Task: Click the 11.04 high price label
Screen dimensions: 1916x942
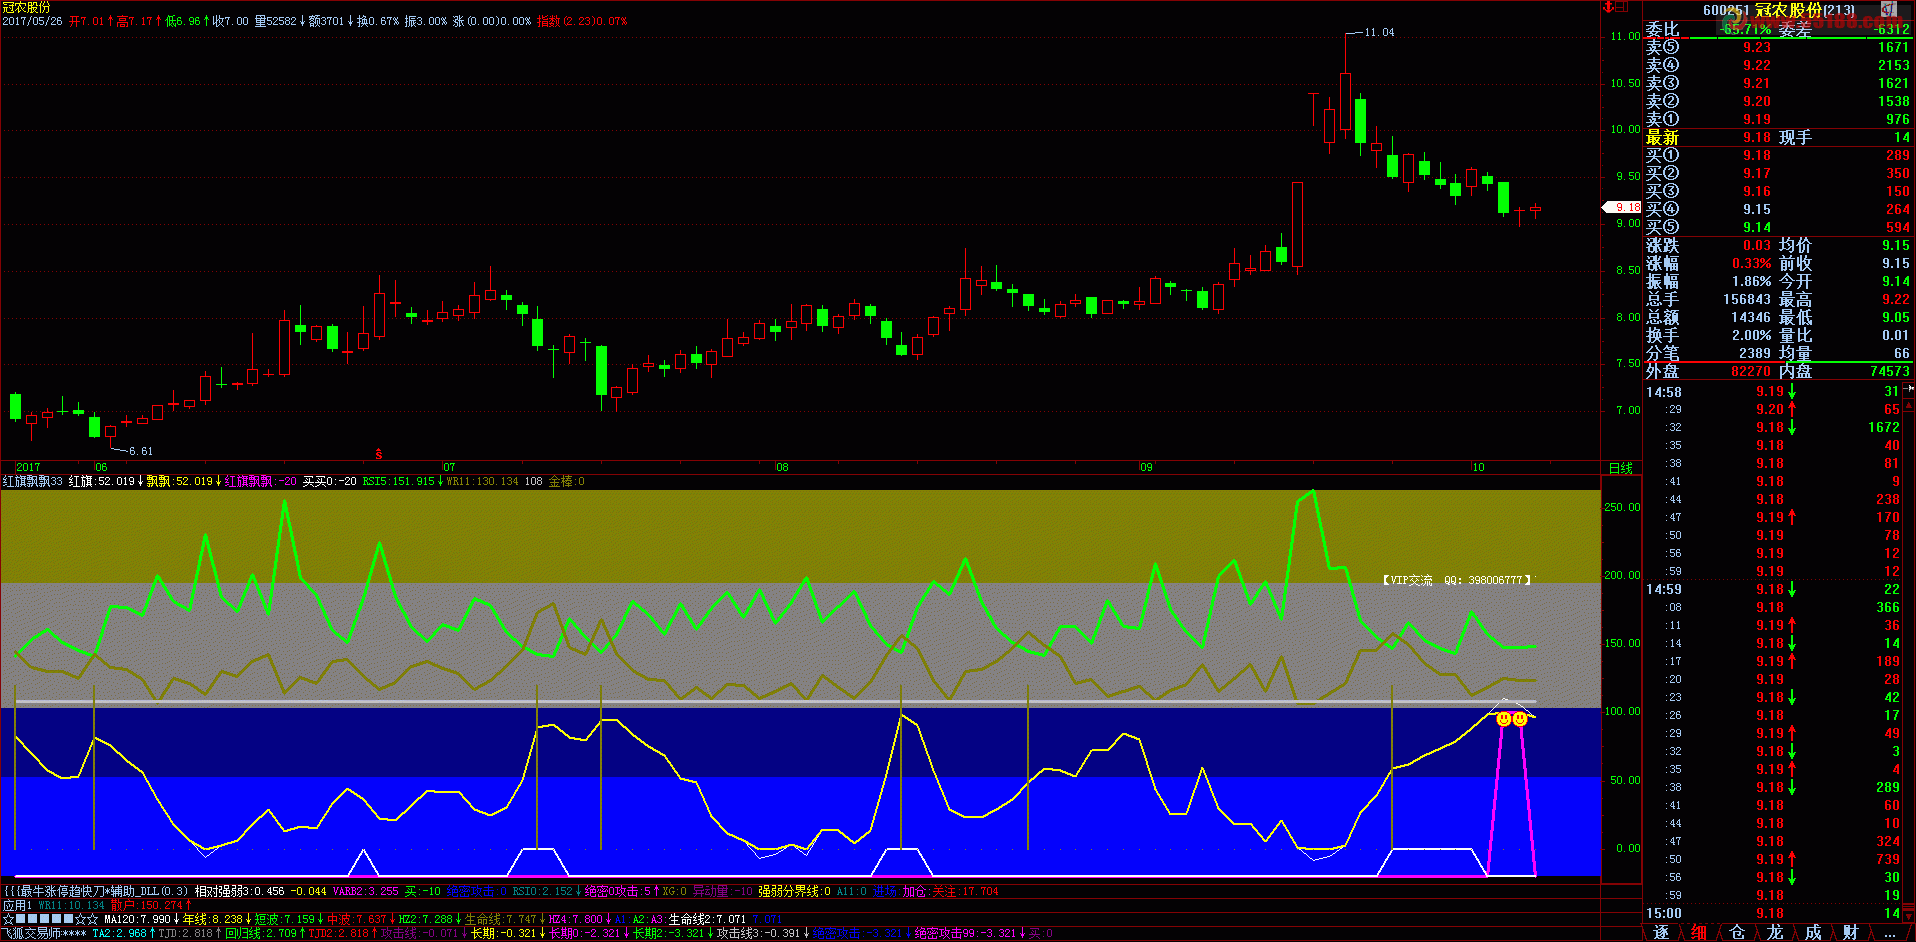Action: point(1379,32)
